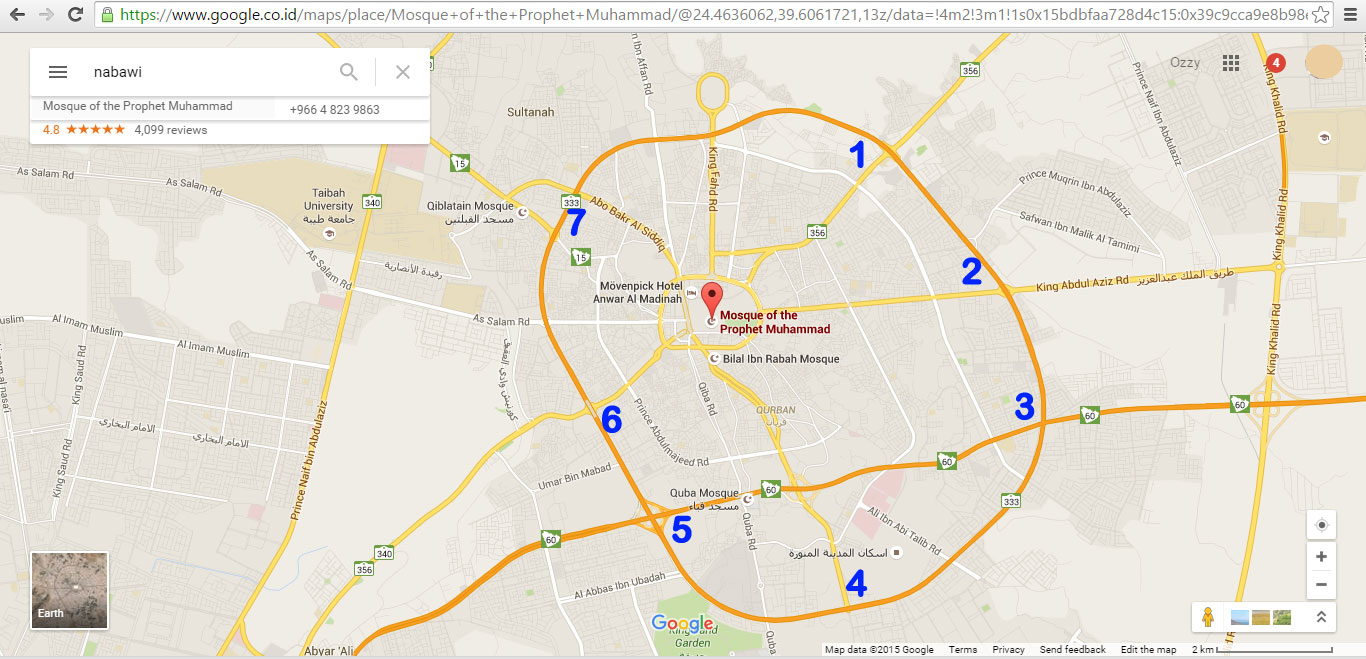1366x659 pixels.
Task: Click the Terms link at bottom
Action: 963,650
